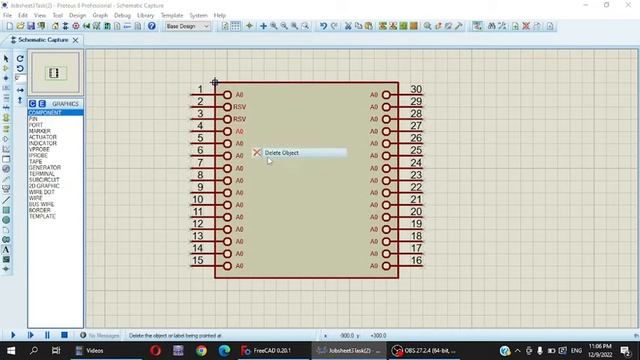Click the E button in the Graphics panel
Screen dimensions: 640x360
[42, 104]
